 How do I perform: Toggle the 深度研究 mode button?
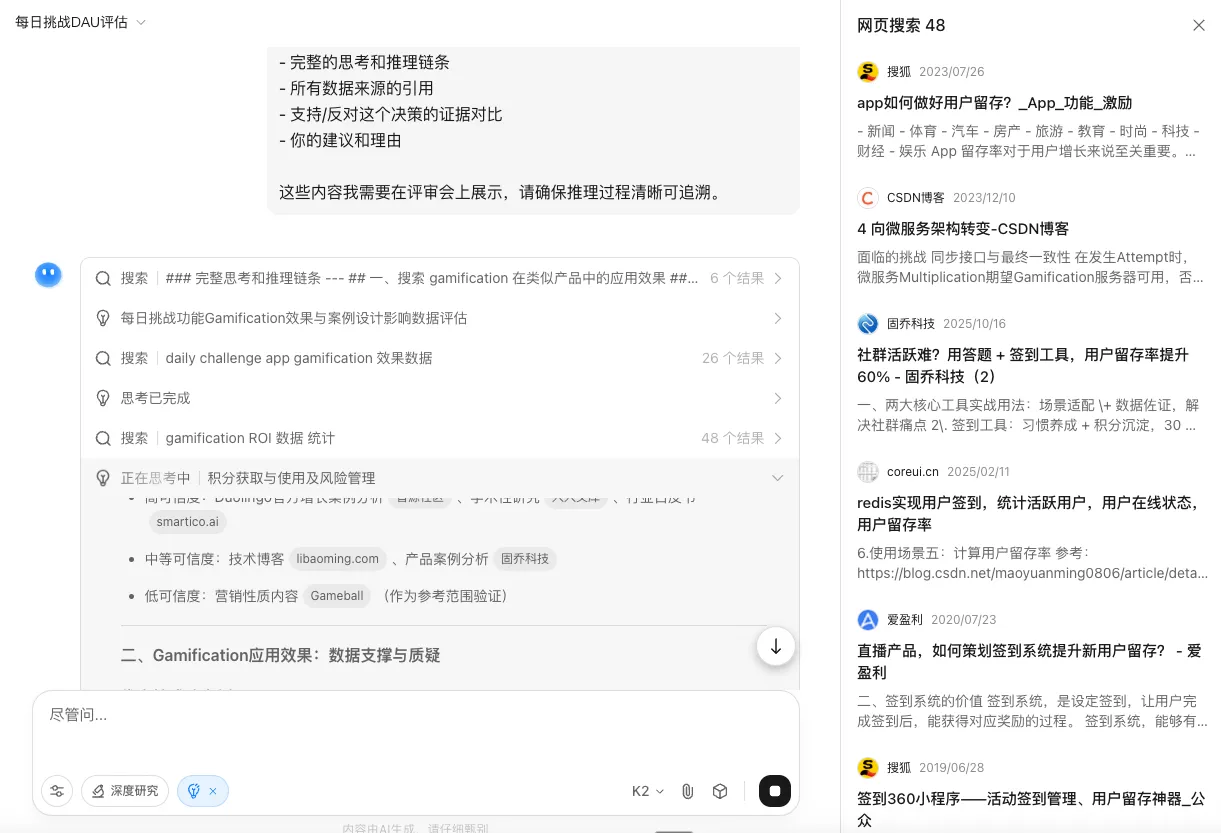pos(125,791)
